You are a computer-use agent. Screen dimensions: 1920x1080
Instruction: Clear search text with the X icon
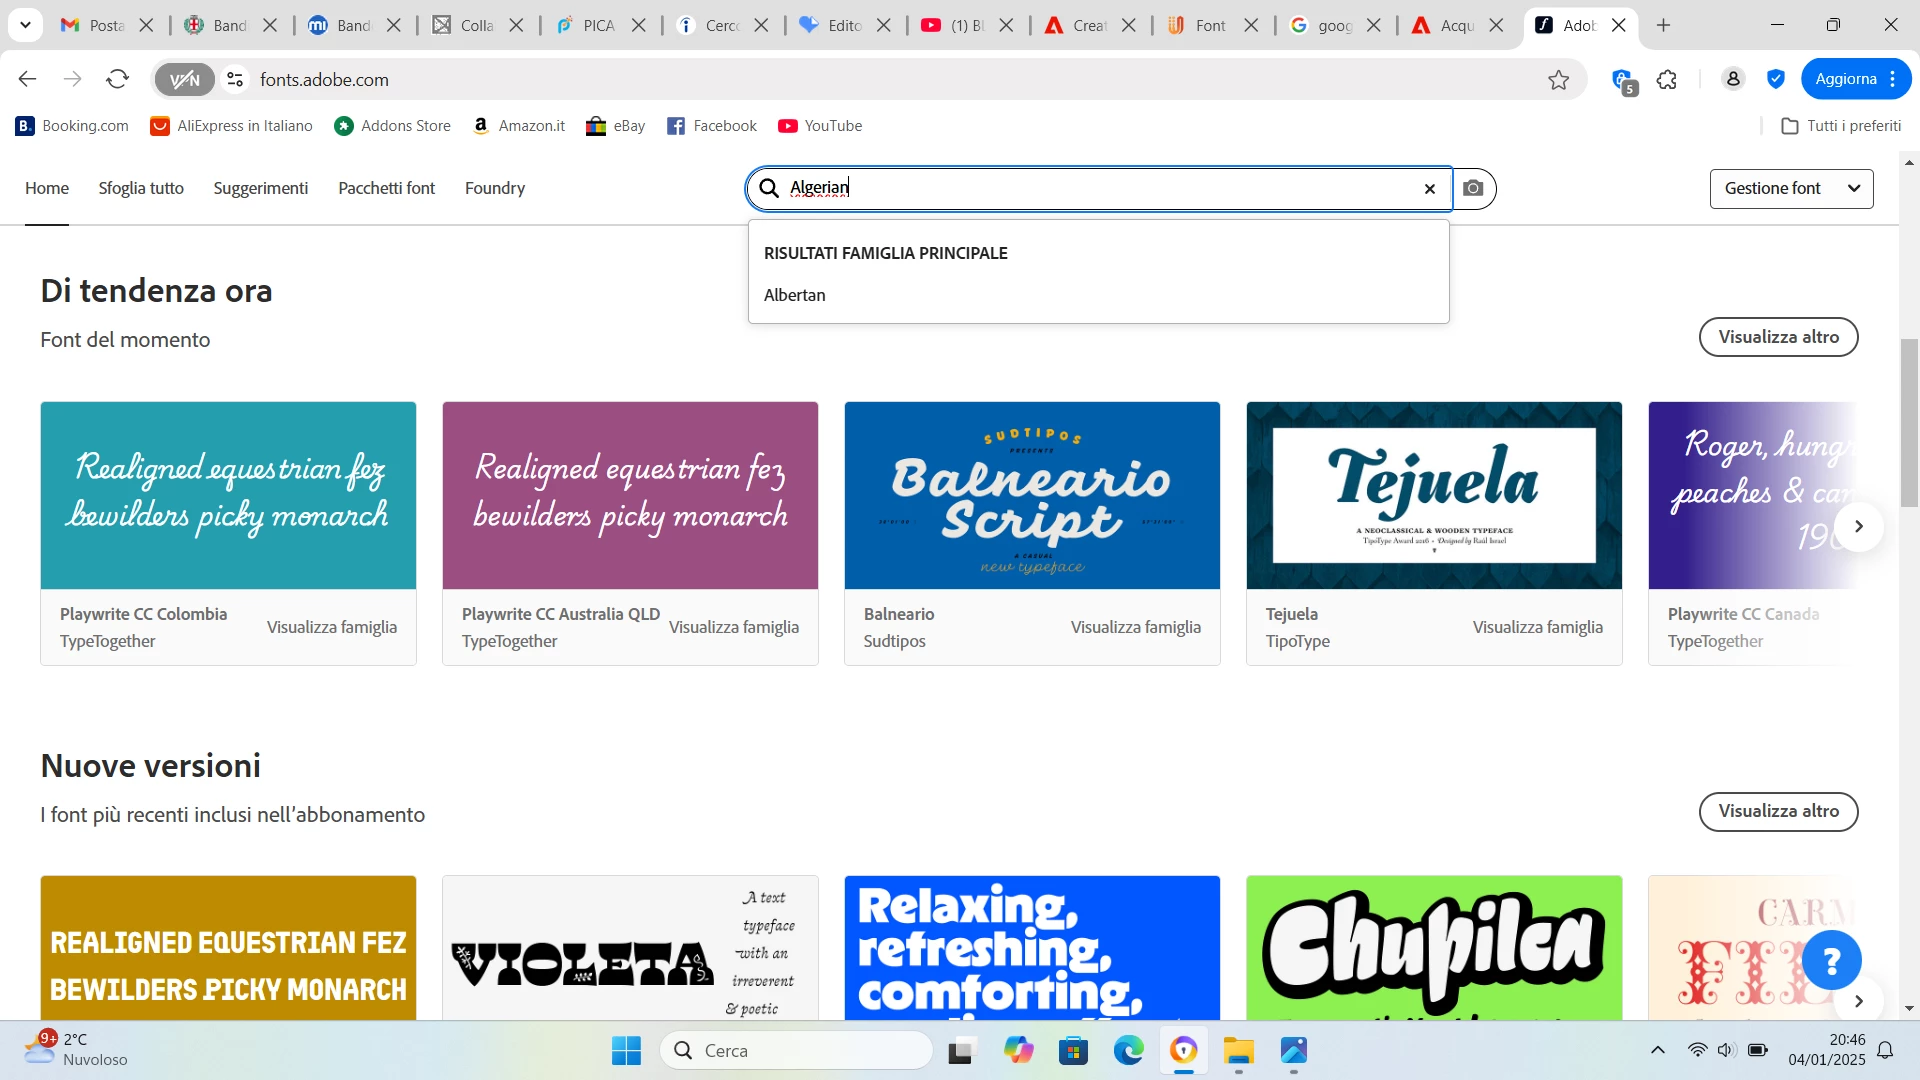[1429, 189]
